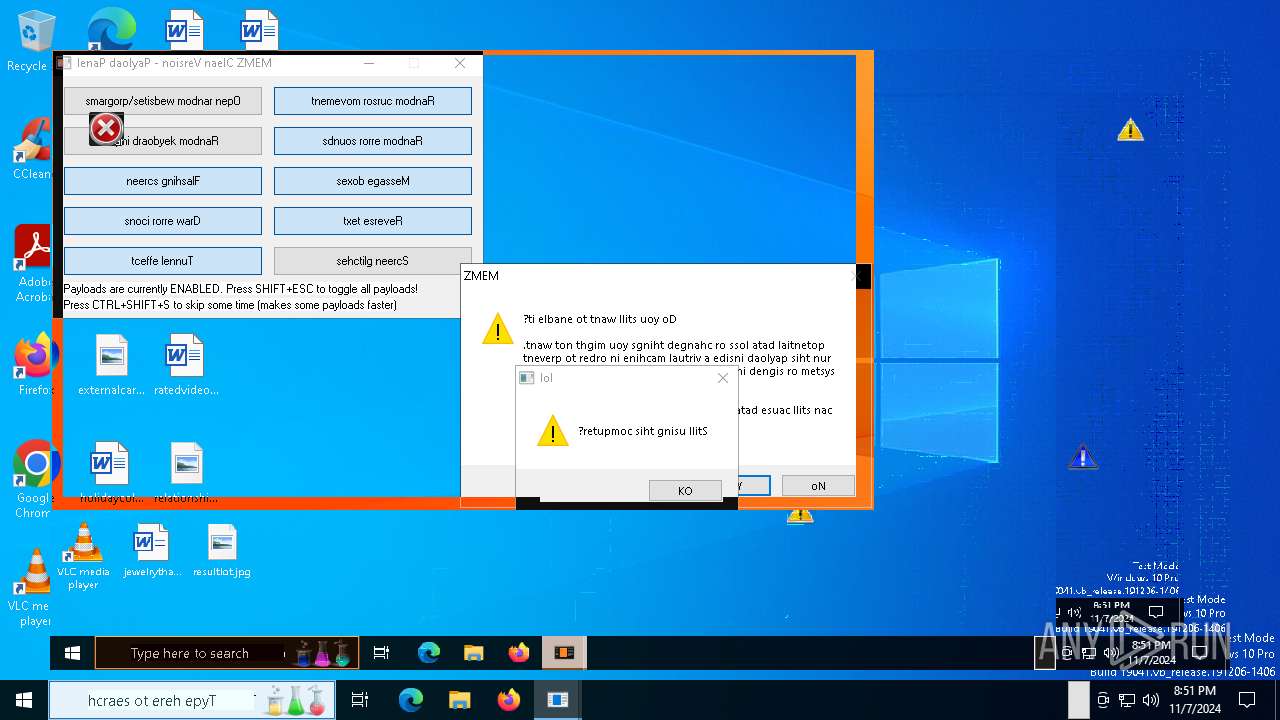Close the lol dialog with X
This screenshot has height=720, width=1280.
coord(723,378)
